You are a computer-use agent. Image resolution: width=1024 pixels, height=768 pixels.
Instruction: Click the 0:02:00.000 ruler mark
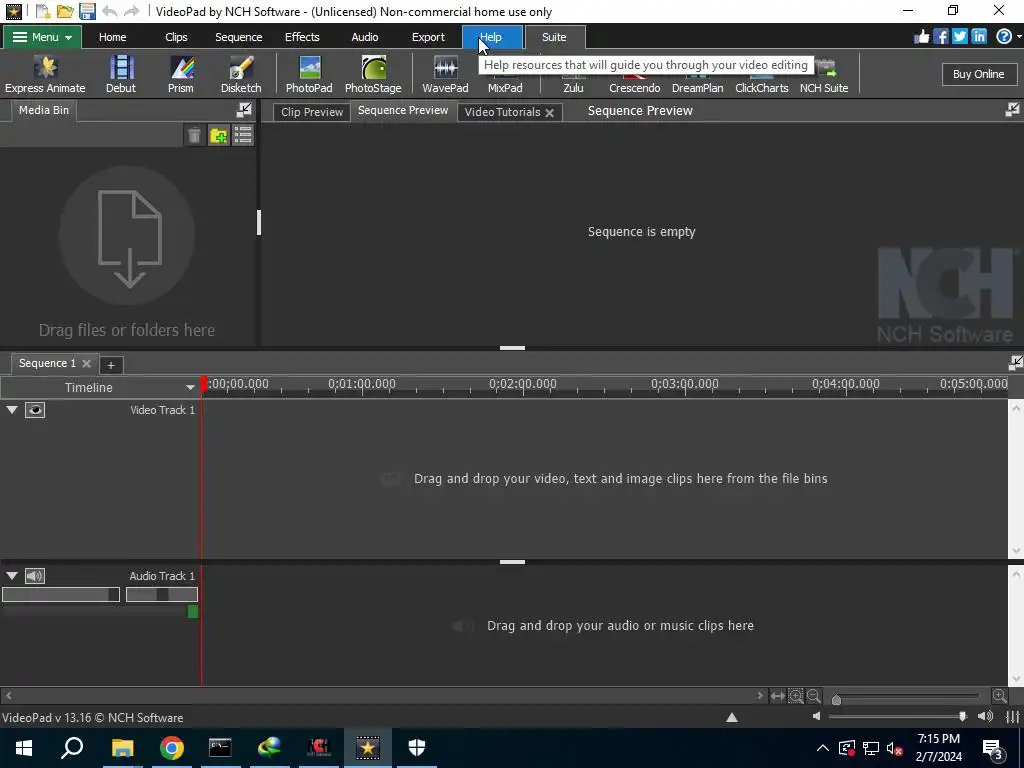coord(522,384)
